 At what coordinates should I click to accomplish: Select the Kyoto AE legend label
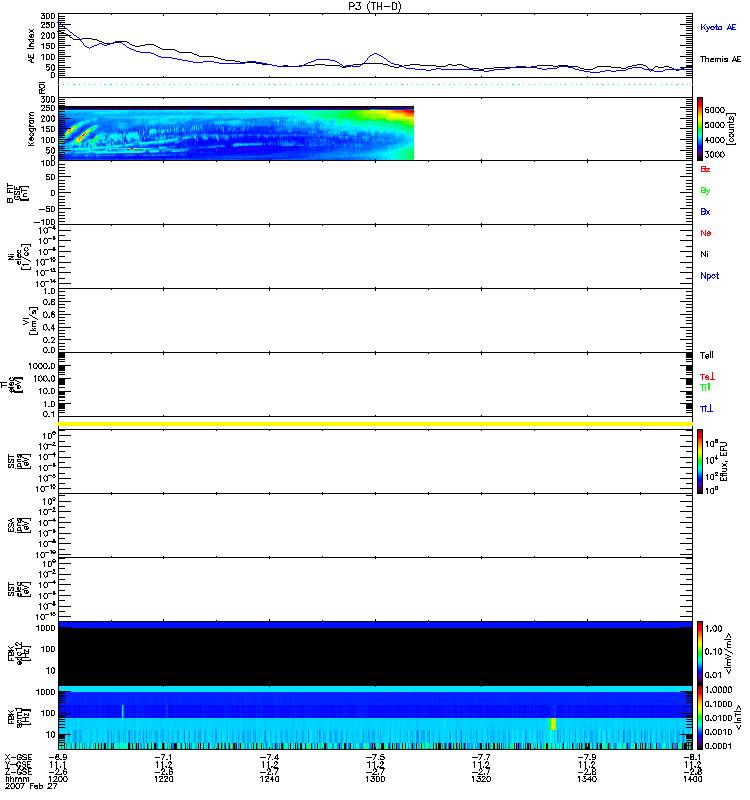718,28
